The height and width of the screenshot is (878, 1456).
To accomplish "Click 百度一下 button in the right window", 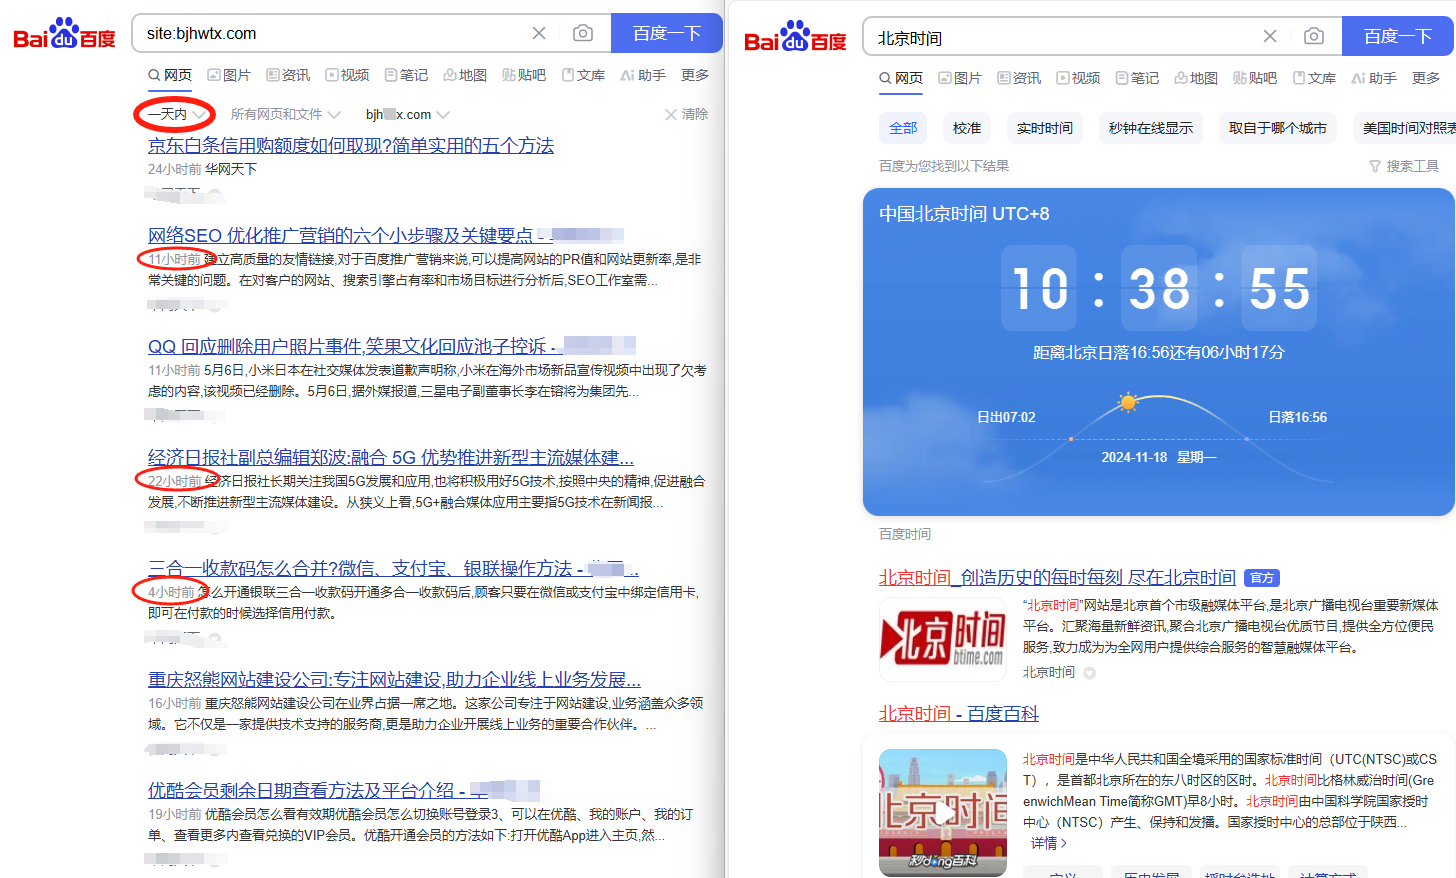I will (x=1398, y=36).
